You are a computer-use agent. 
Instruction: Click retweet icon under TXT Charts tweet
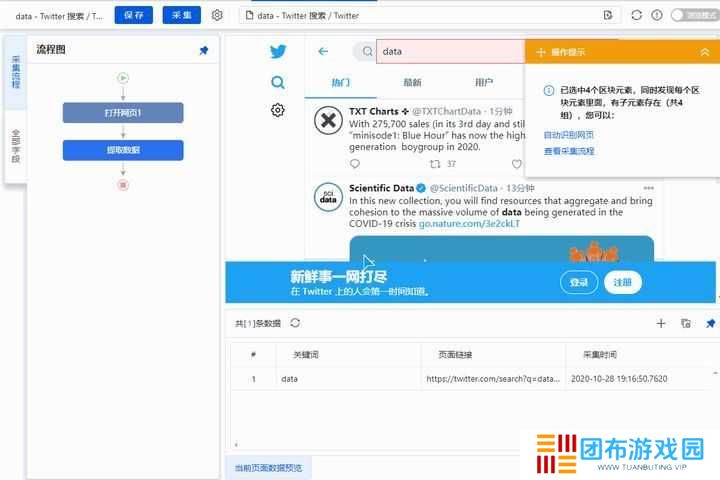tap(435, 164)
